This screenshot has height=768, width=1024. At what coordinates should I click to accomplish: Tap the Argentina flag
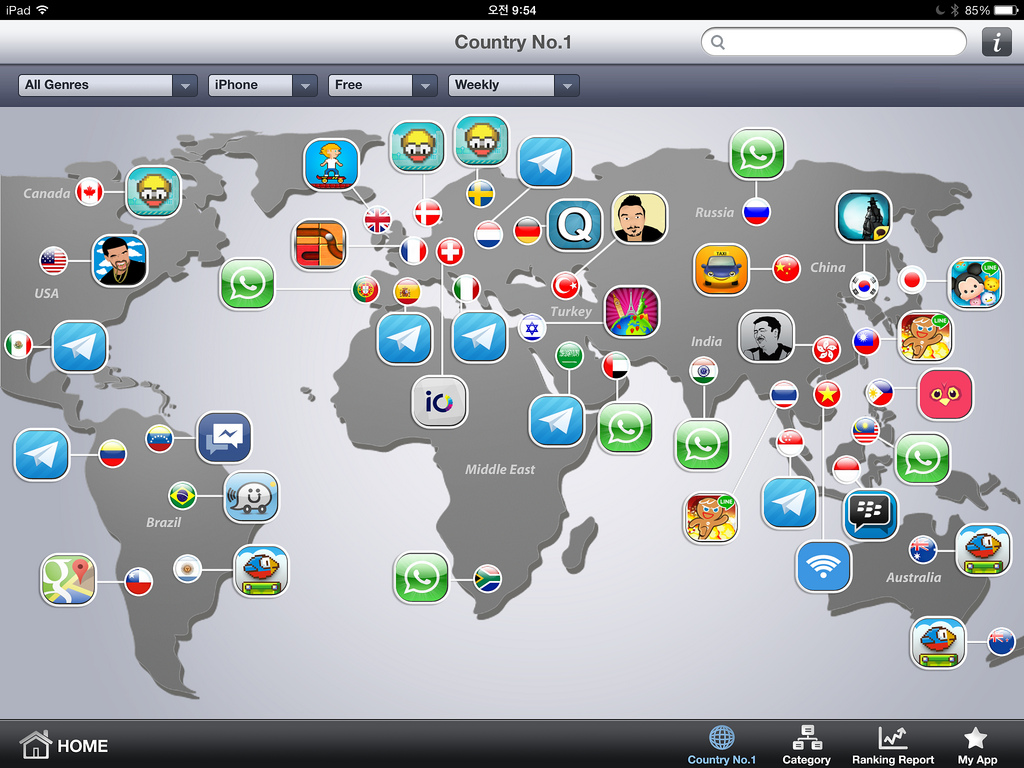187,568
